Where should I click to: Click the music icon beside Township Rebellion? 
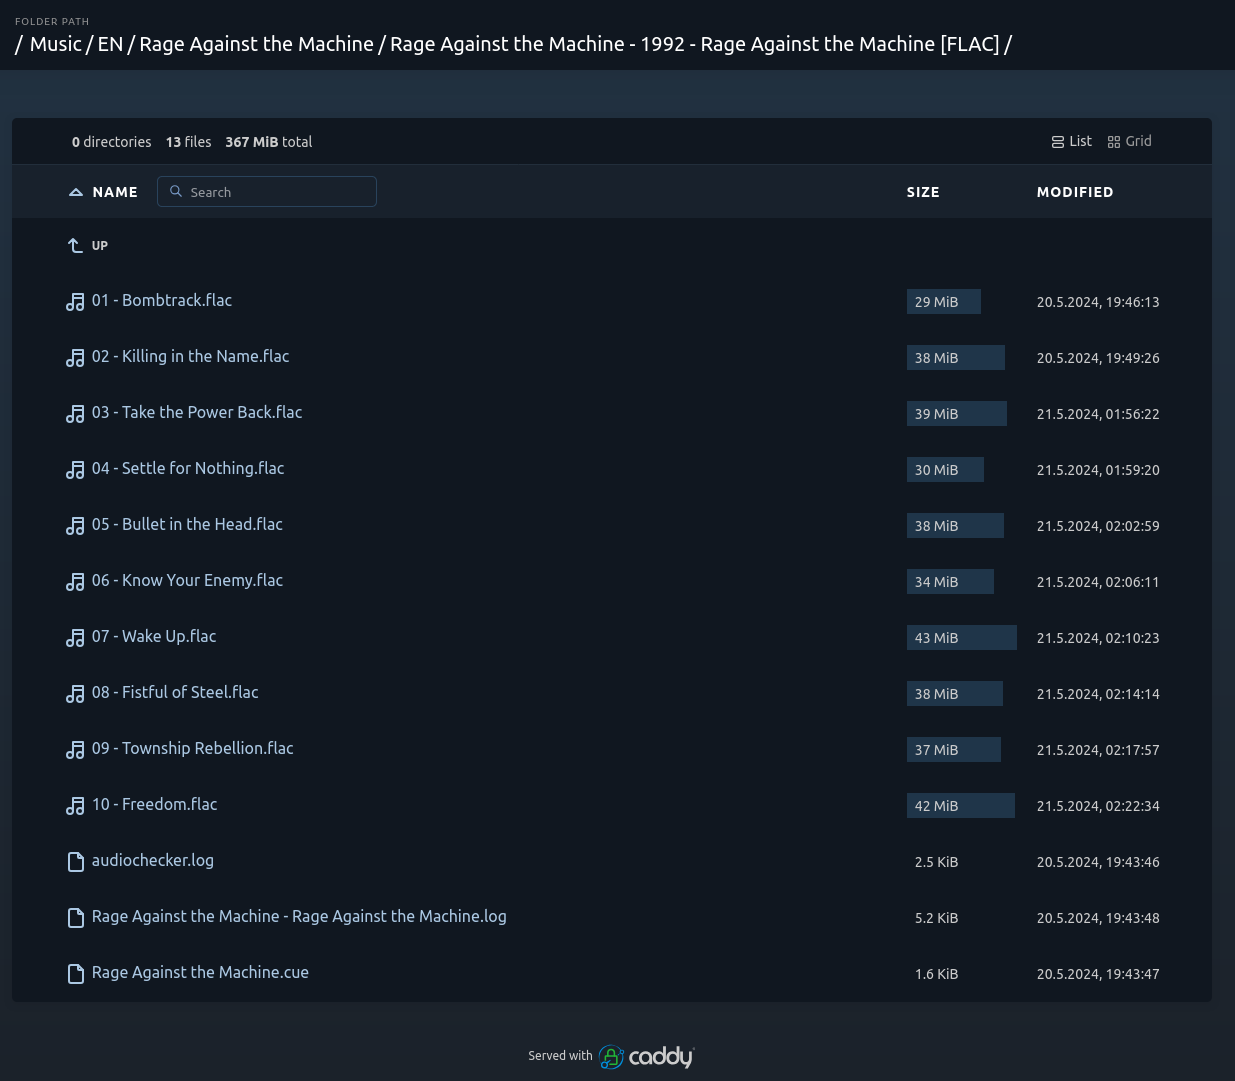pyautogui.click(x=75, y=750)
